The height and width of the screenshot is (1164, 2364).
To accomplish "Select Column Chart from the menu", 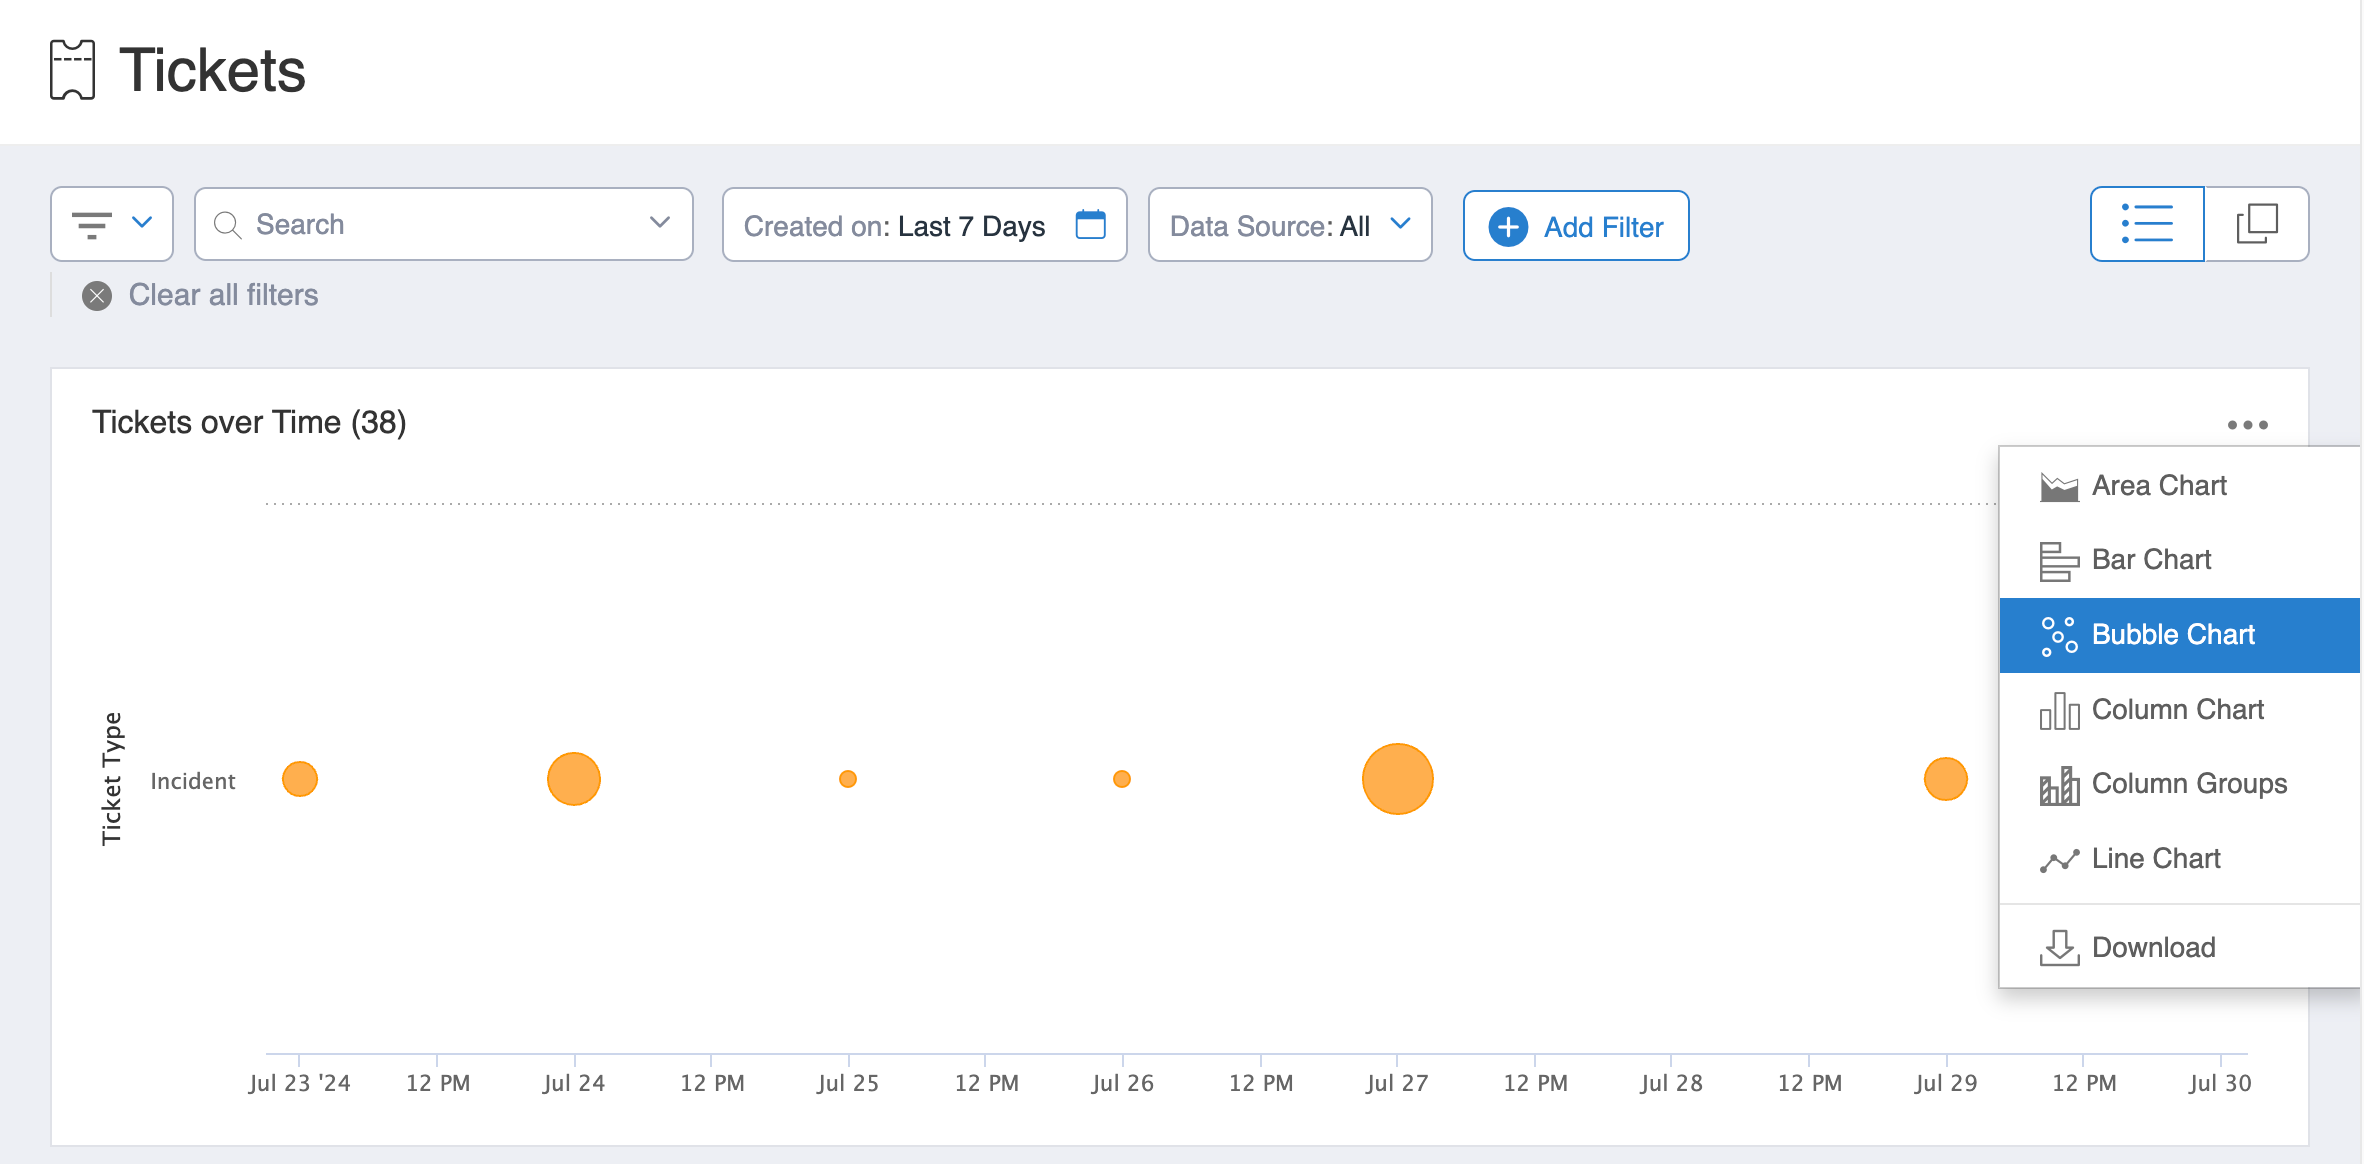I will 2177,710.
